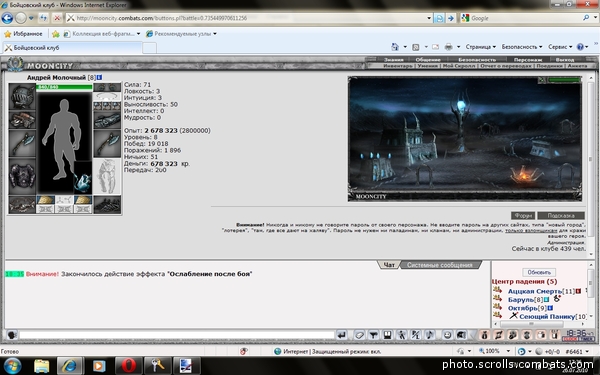The image size is (600, 375).
Task: Click the helmet equipment slot icon
Action: [22, 96]
